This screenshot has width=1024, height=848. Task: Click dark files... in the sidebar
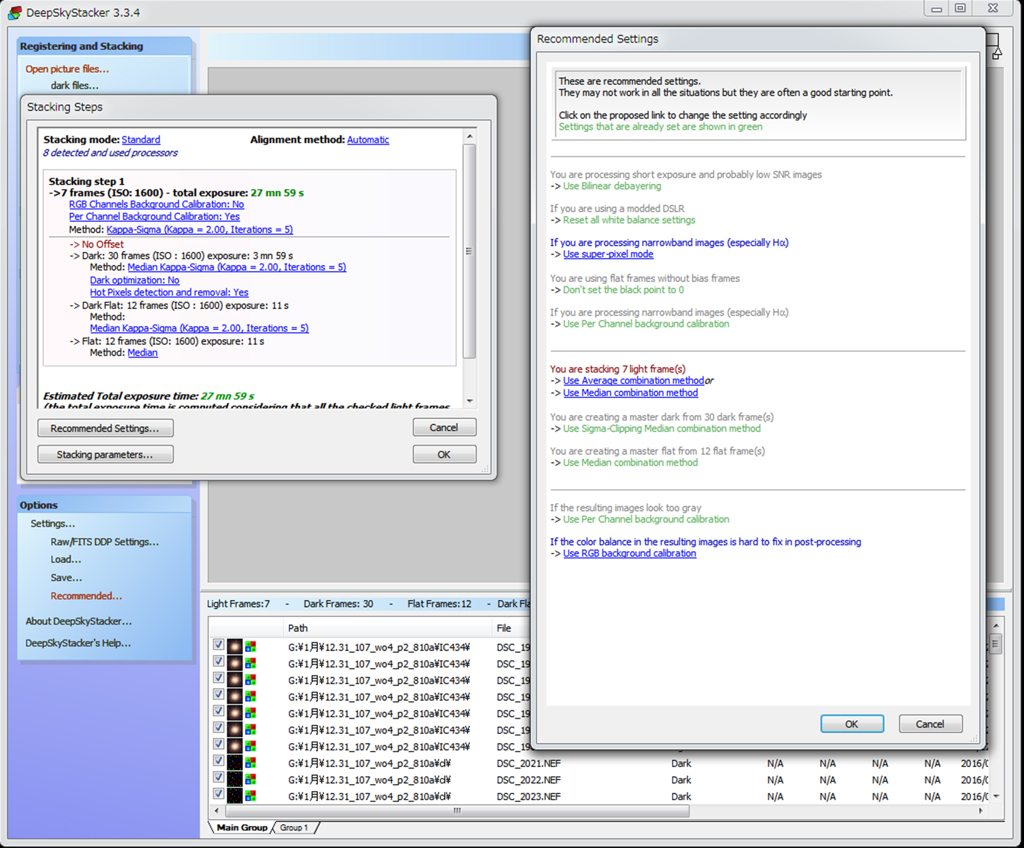(x=74, y=85)
